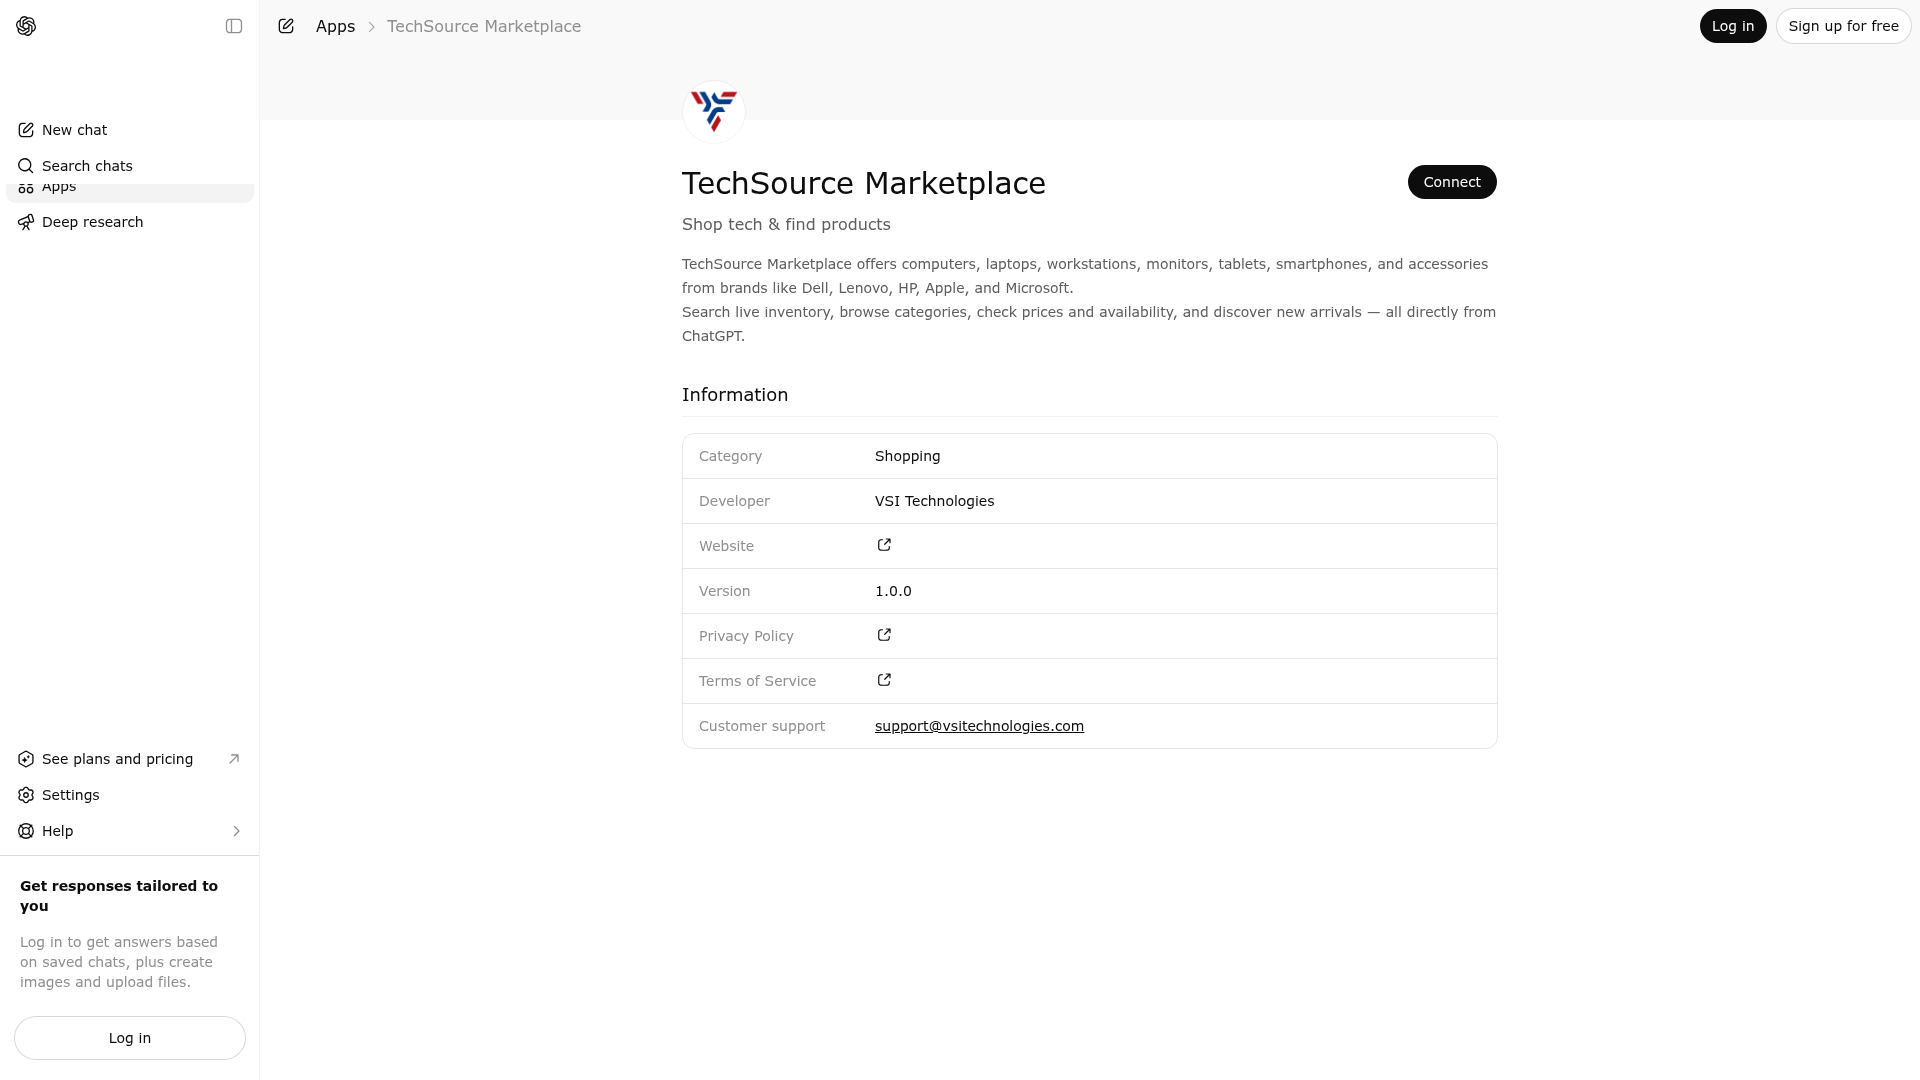
Task: Open Search chats in sidebar
Action: tap(130, 166)
